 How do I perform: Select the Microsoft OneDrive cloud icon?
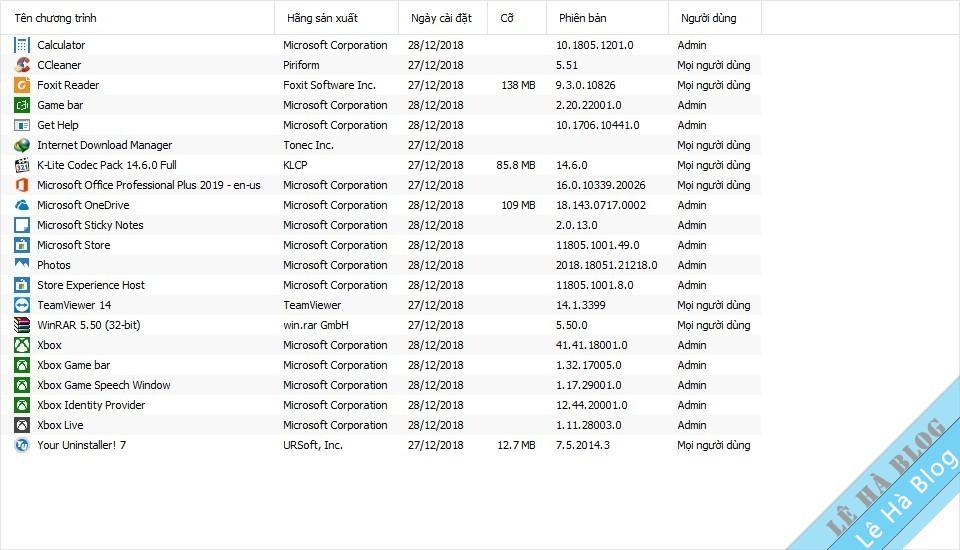point(22,205)
